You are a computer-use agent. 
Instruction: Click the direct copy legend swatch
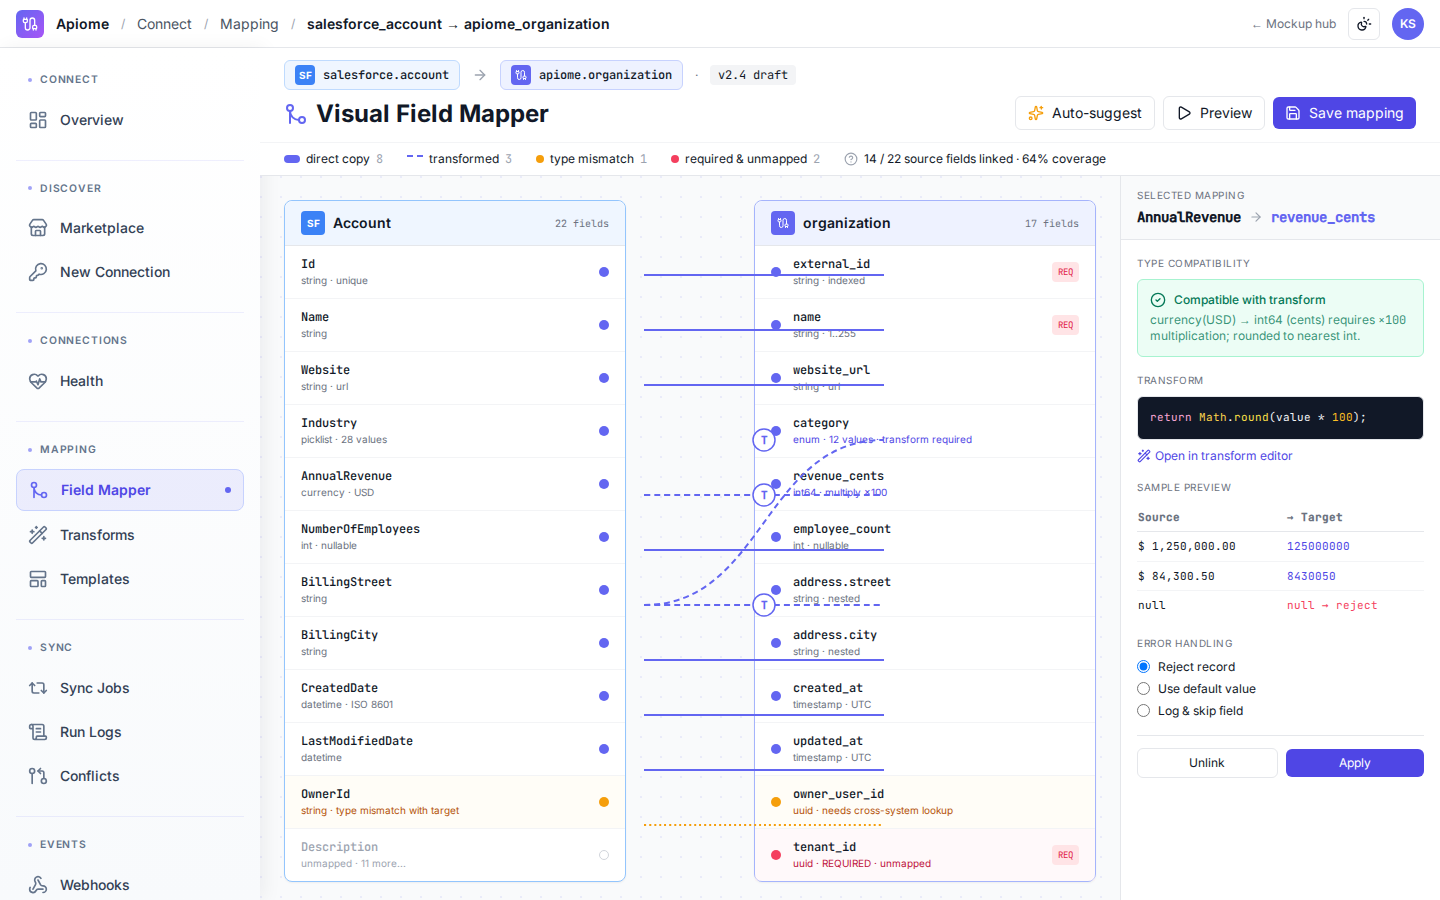click(292, 159)
